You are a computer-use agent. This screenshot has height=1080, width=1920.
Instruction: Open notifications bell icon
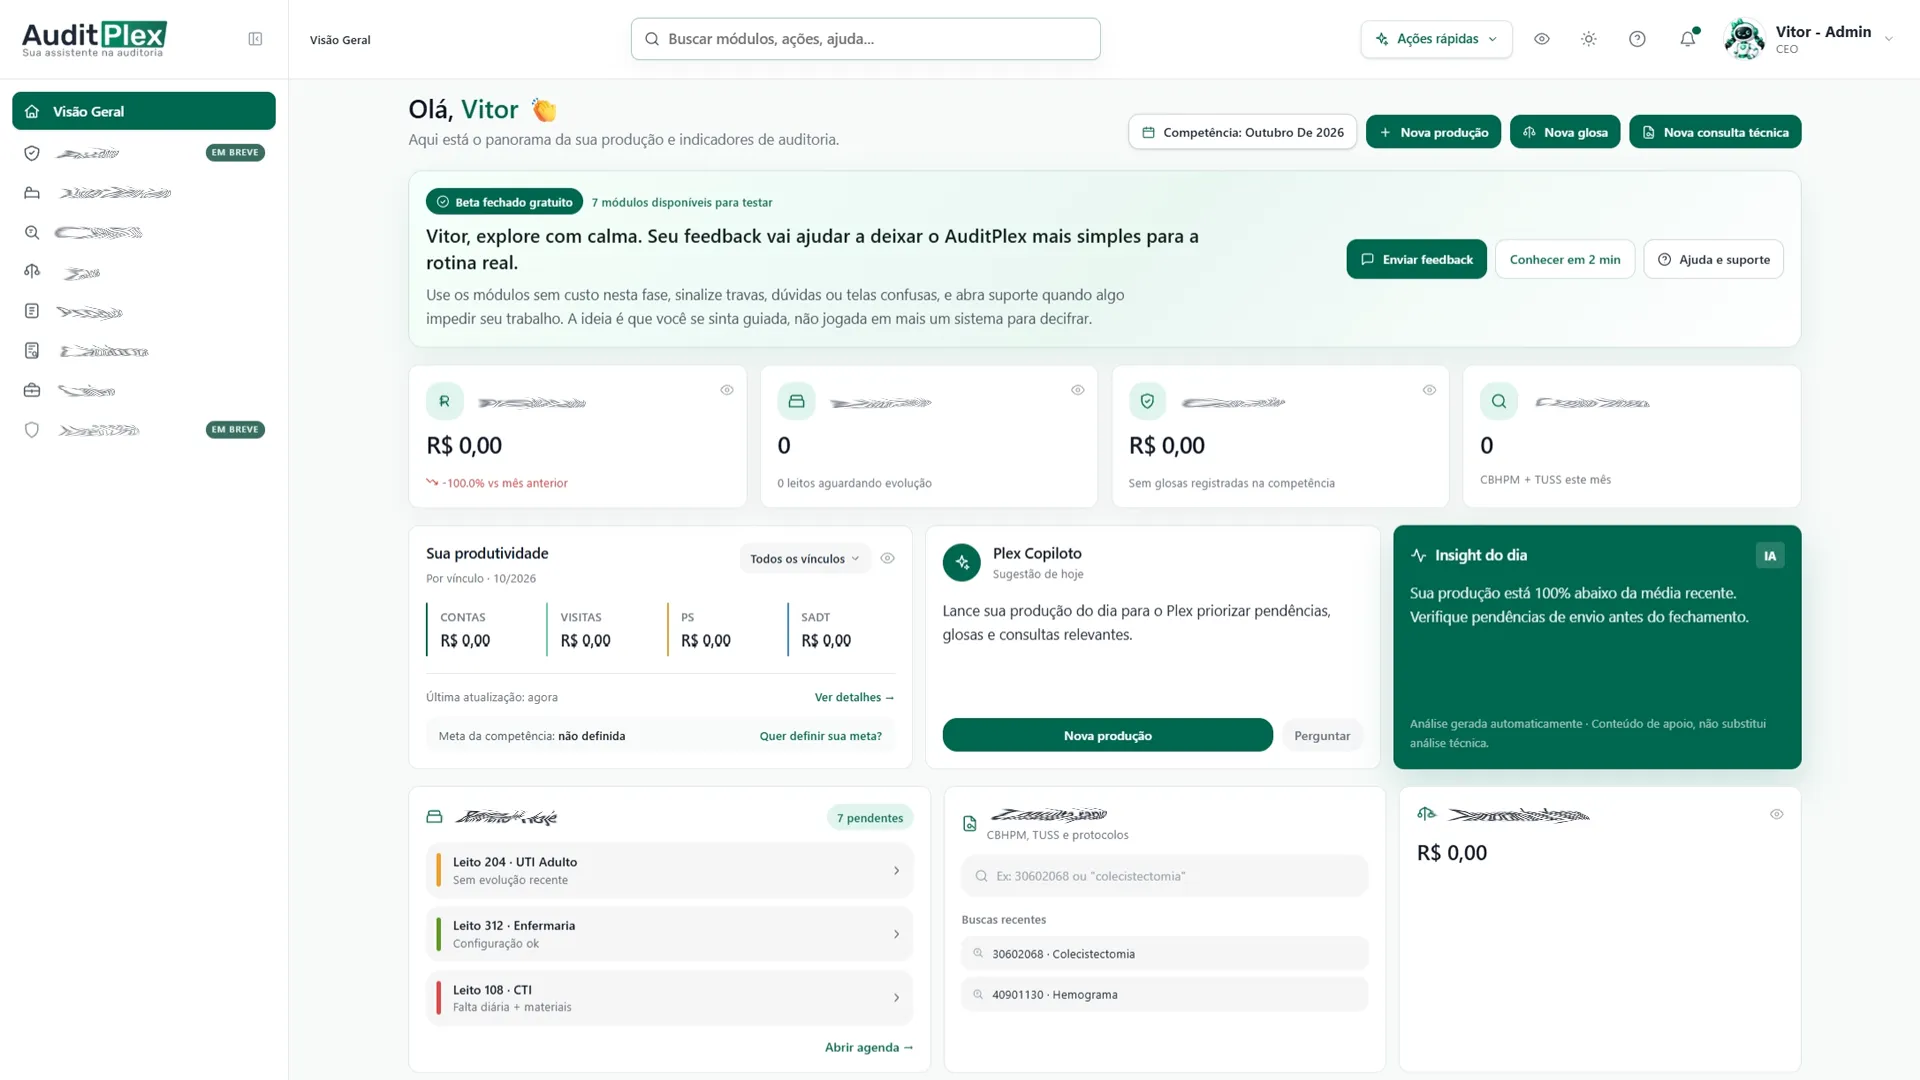coord(1688,39)
